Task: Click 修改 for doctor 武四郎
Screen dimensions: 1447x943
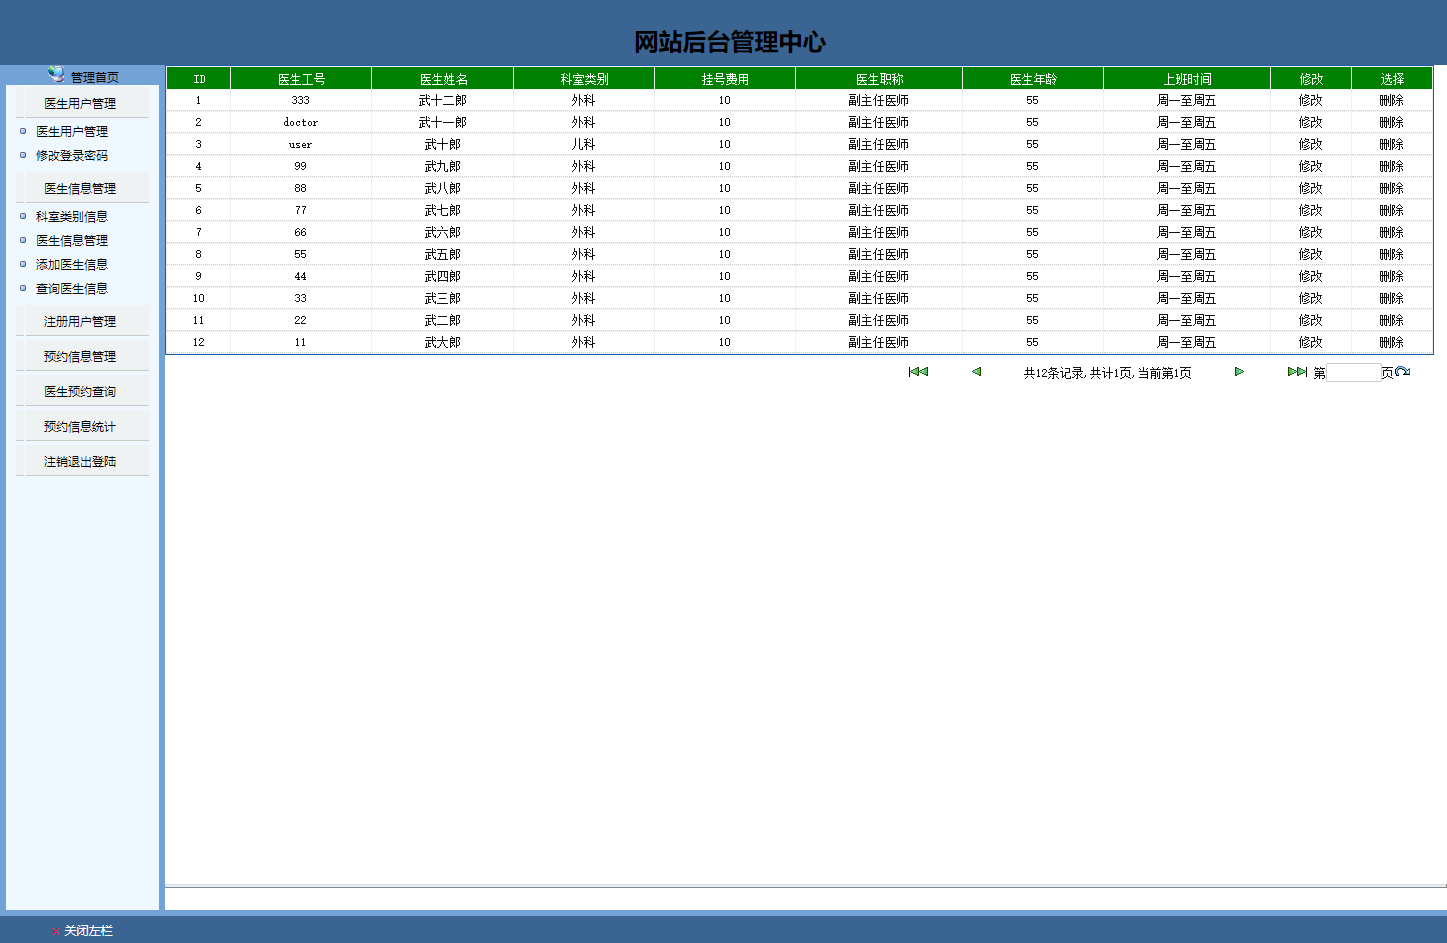Action: (x=1311, y=276)
